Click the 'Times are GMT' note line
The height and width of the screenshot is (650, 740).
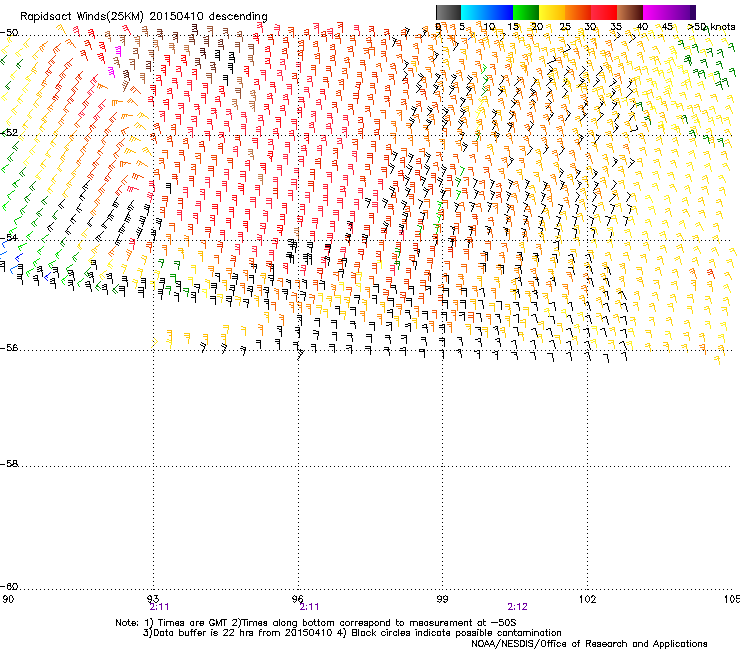pos(316,623)
